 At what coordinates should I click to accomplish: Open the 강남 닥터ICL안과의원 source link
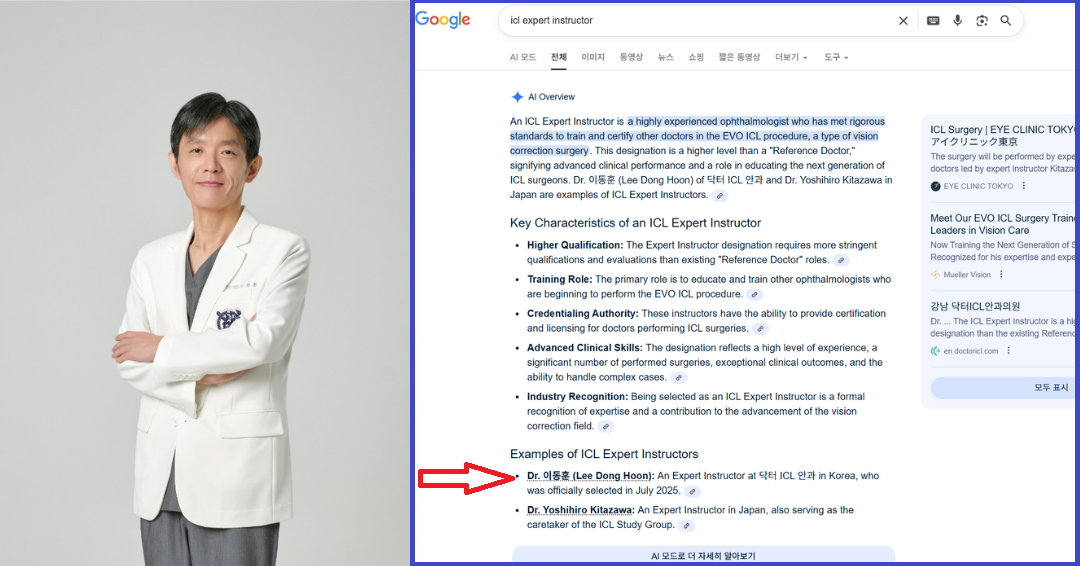pyautogui.click(x=975, y=306)
